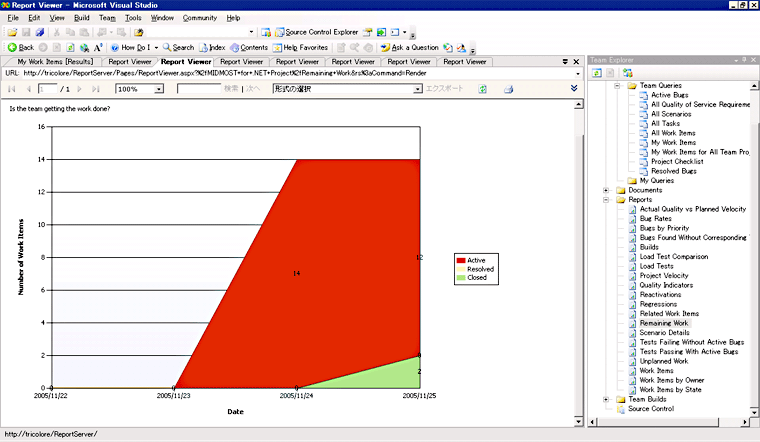Switch to My Work Items [Results] tab
Image resolution: width=760 pixels, height=442 pixels.
pos(55,62)
